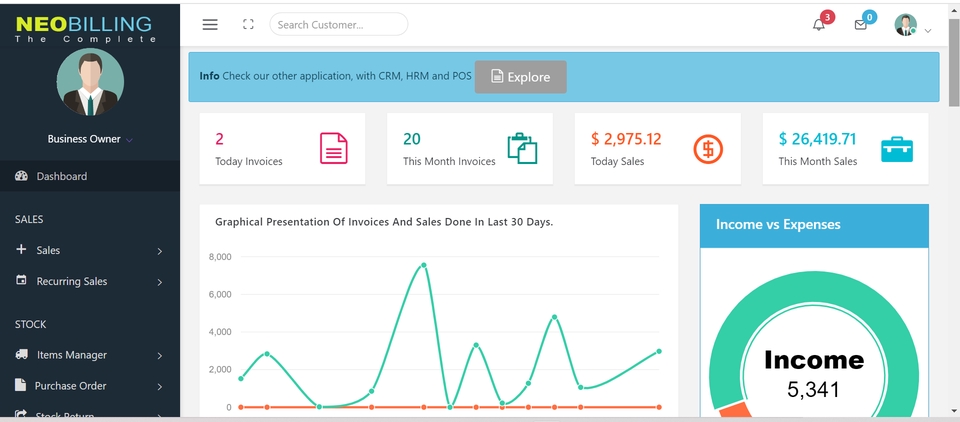Expand the top-right profile dropdown arrow
960x422 pixels.
click(x=928, y=31)
